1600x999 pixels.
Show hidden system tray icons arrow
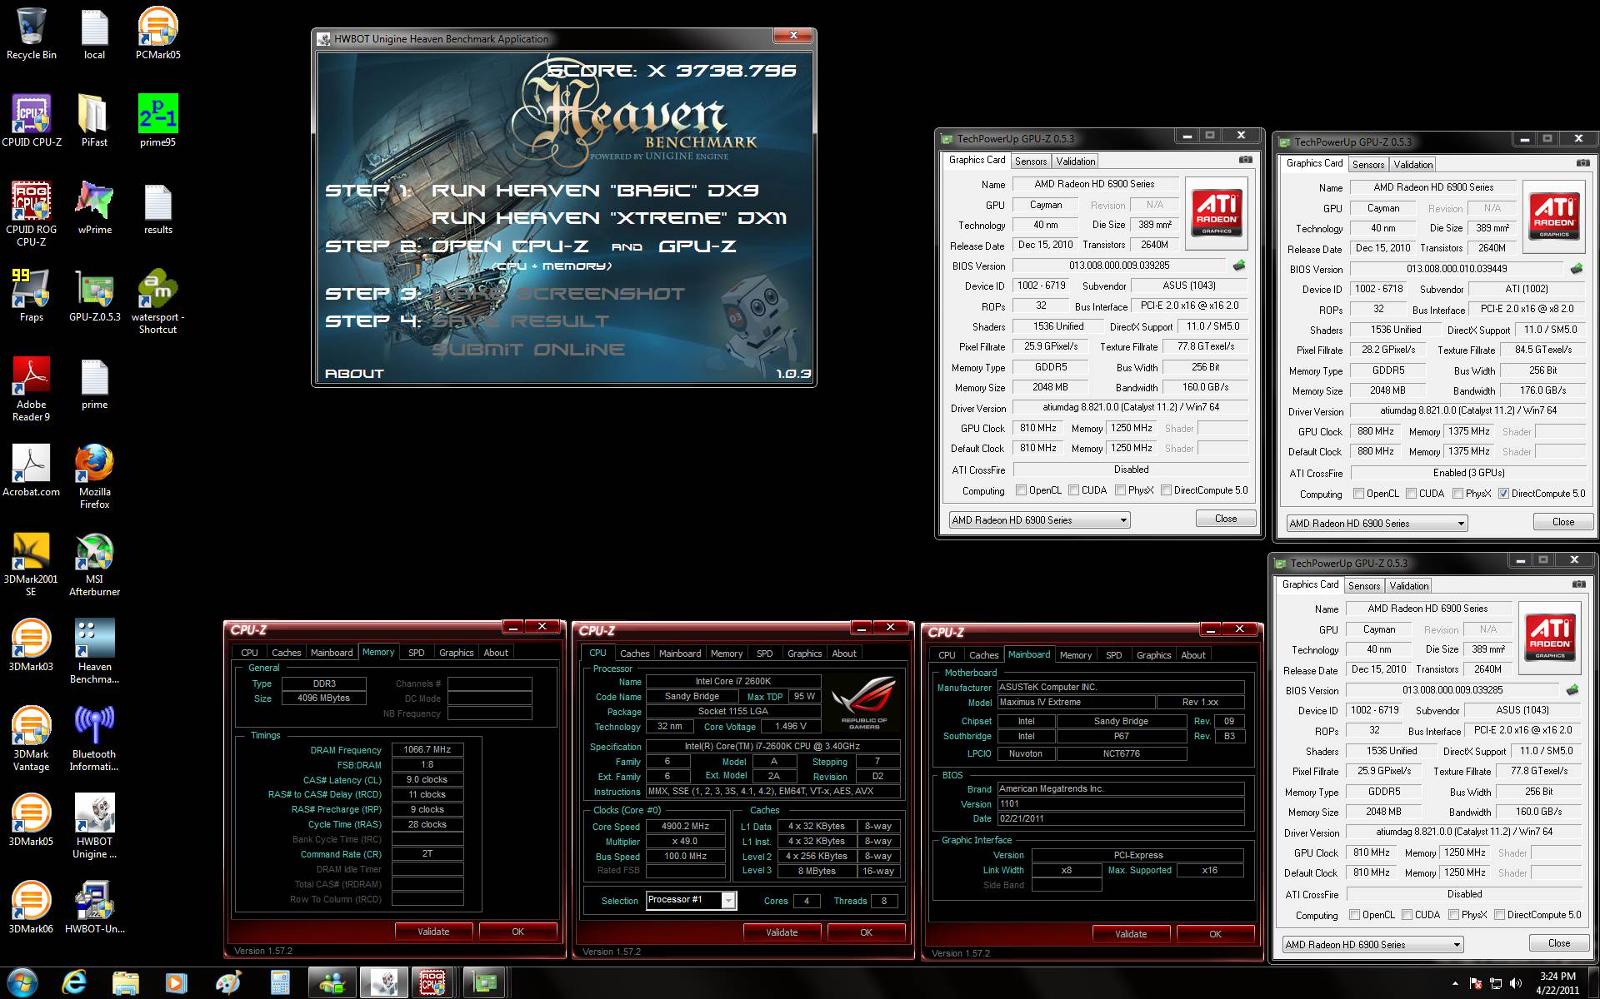tap(1455, 984)
